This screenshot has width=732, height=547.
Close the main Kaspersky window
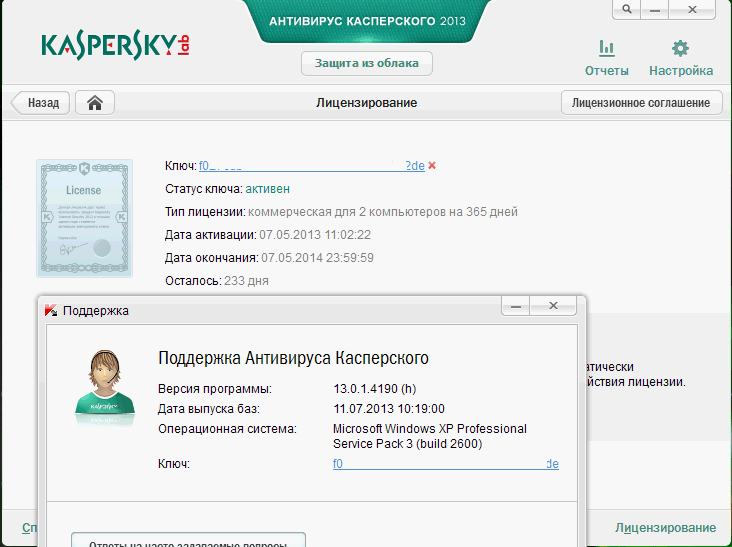point(692,9)
